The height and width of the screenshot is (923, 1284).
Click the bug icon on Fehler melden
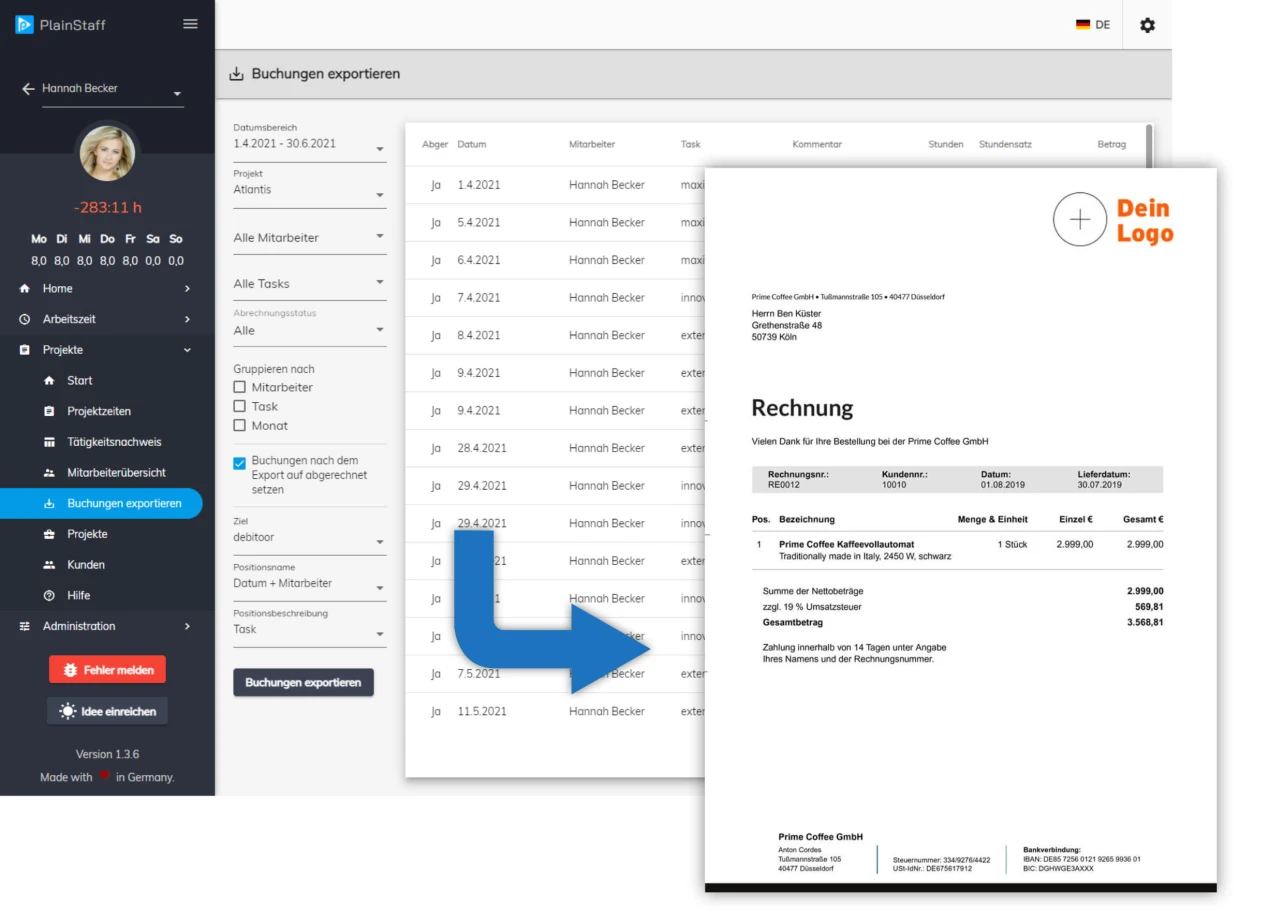click(70, 670)
